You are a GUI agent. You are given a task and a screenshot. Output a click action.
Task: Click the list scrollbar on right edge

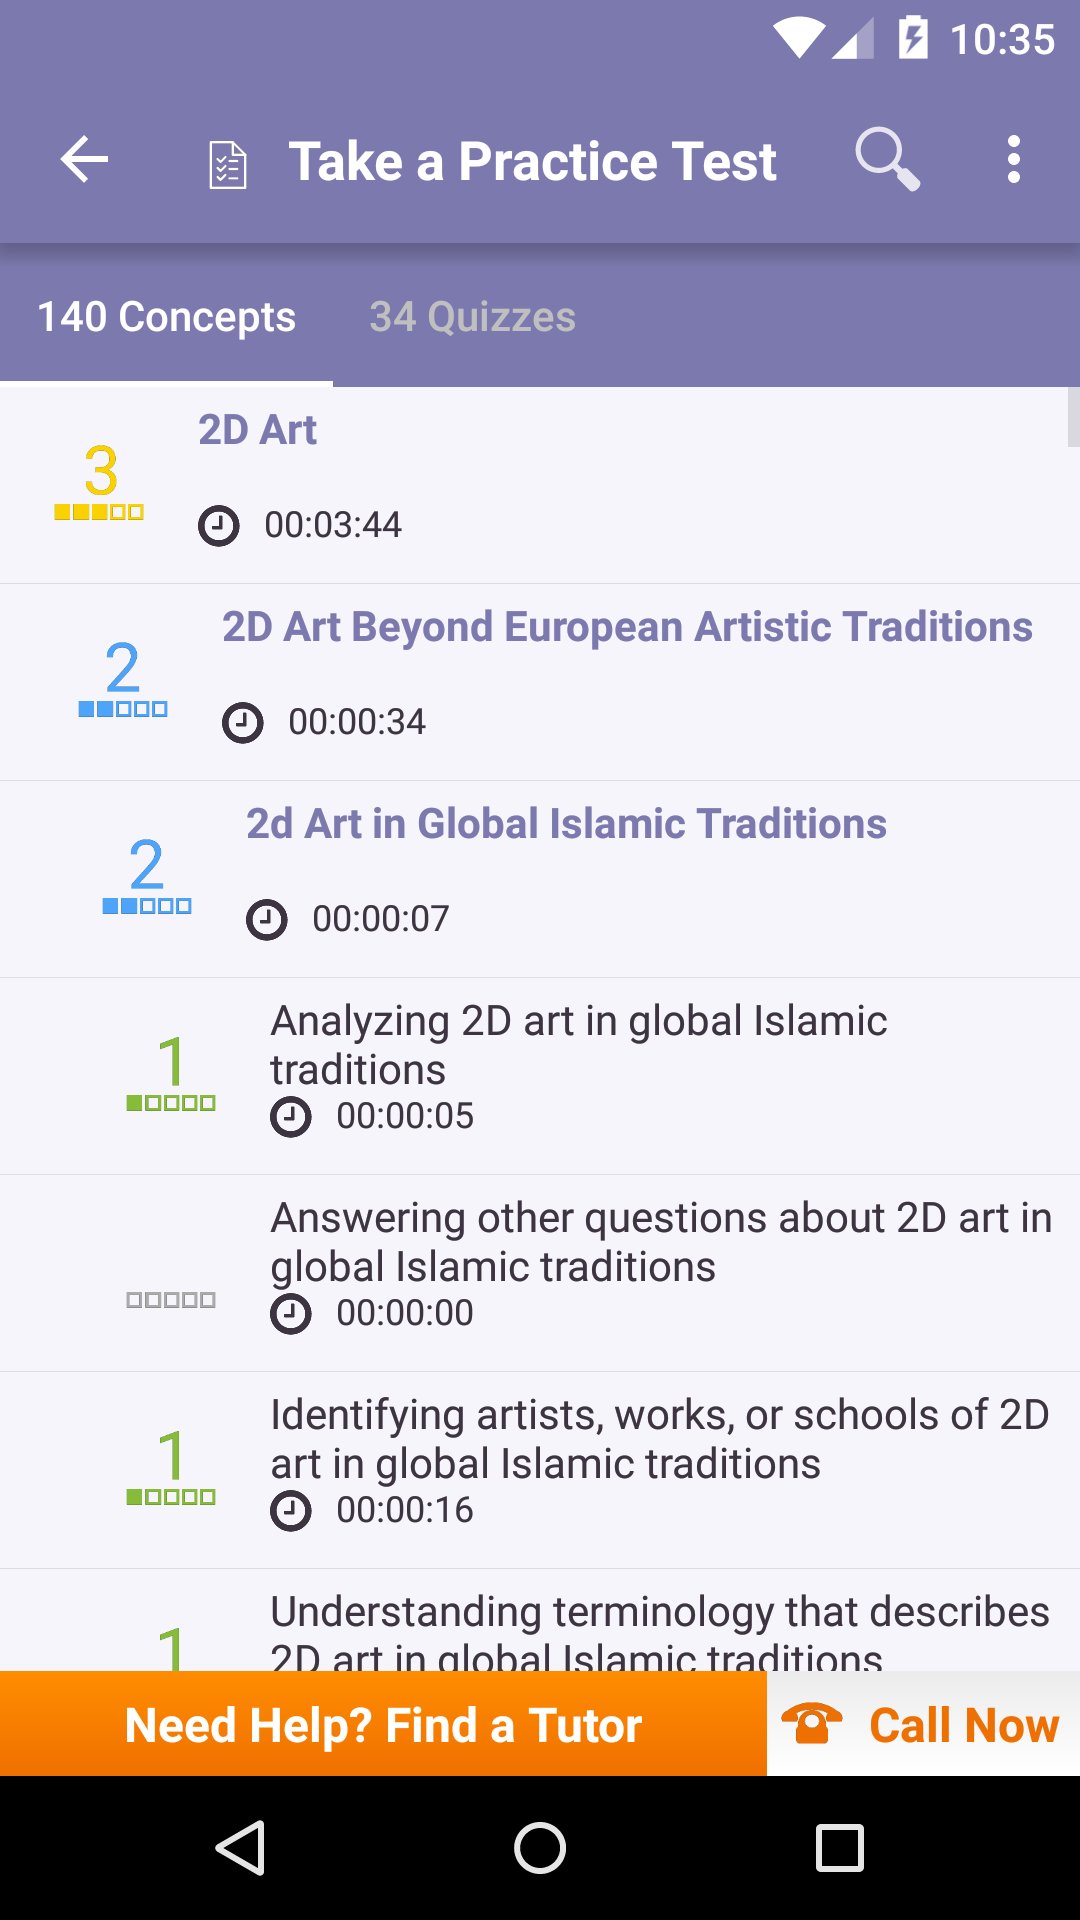click(x=1073, y=417)
